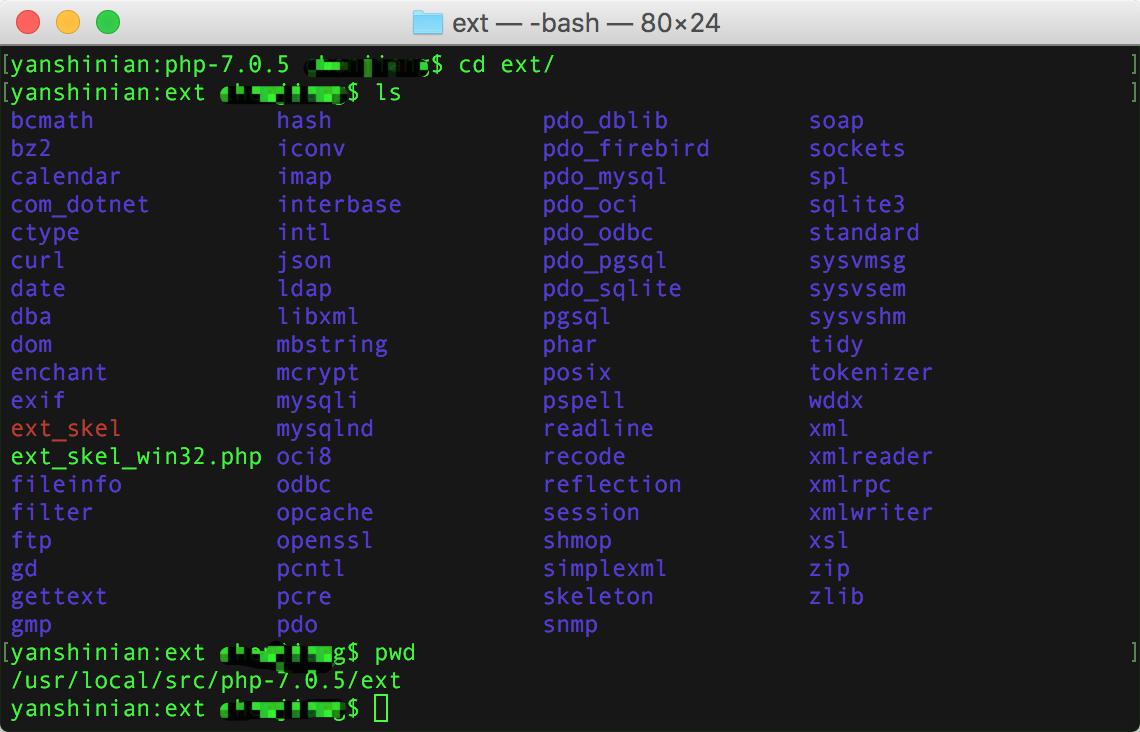Screen dimensions: 1140x732
Task: Click the 'pdo_firebird' directory name
Action: coord(626,149)
